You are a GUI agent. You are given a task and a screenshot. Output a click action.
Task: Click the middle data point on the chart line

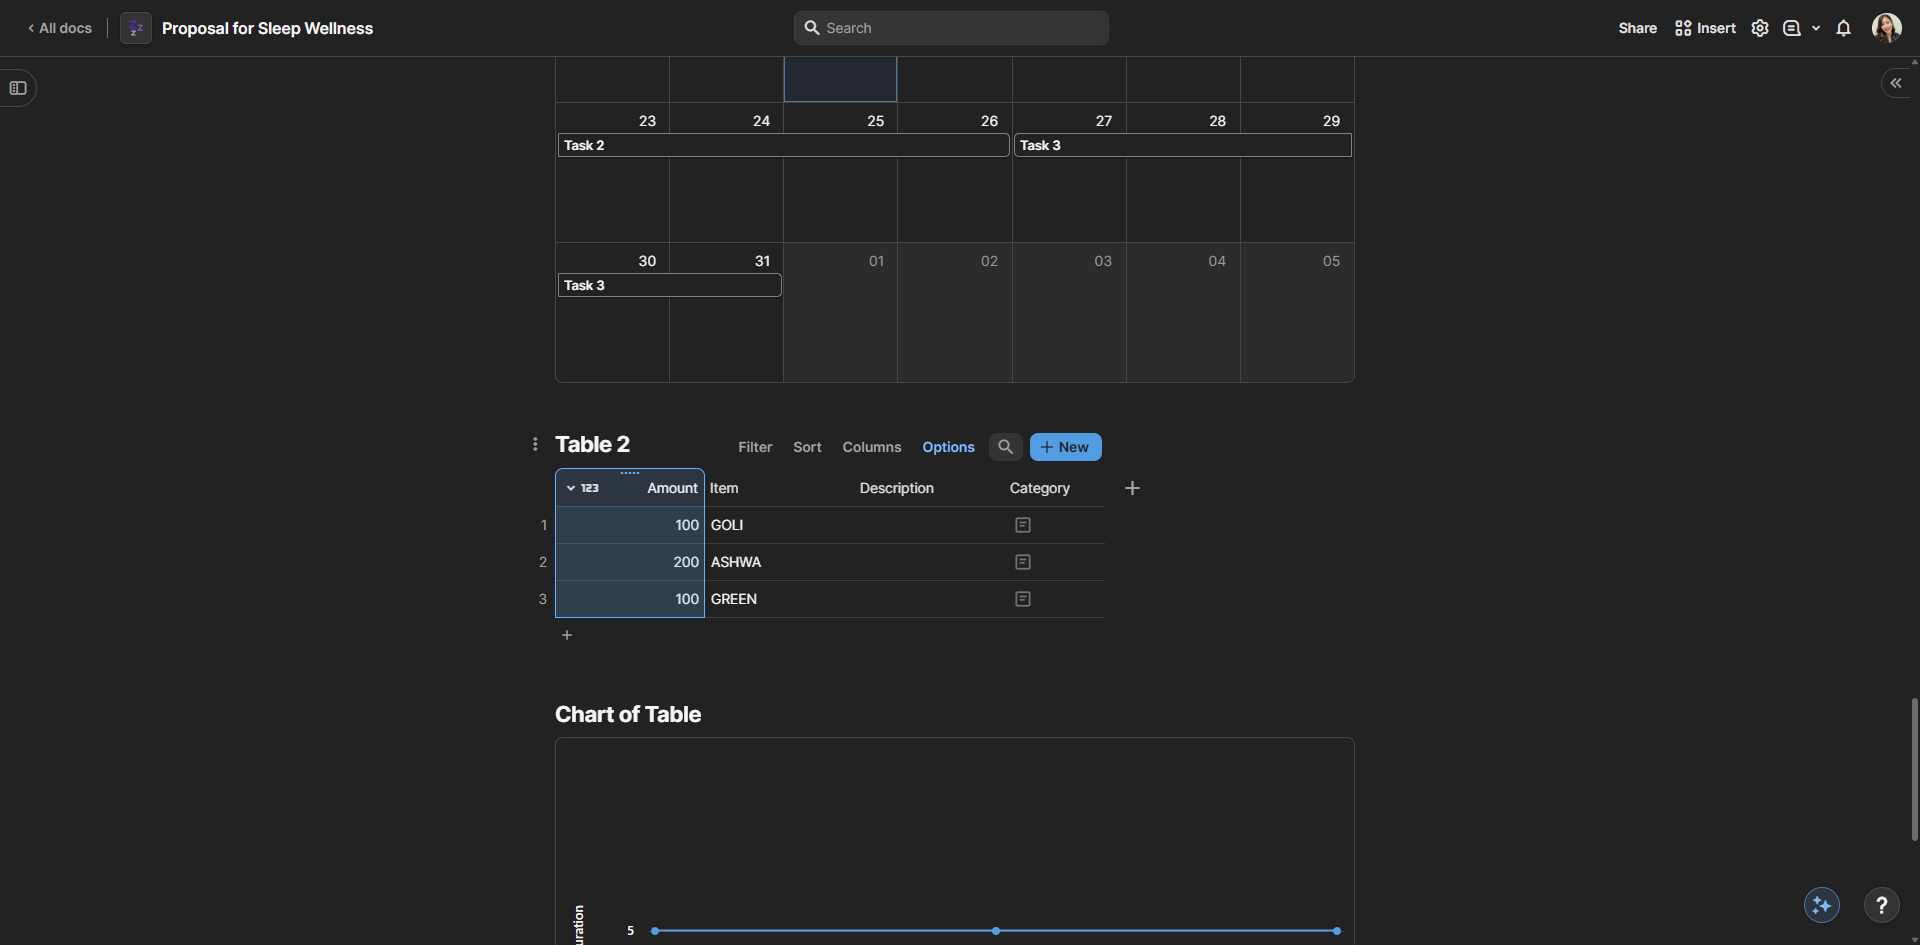(x=996, y=931)
